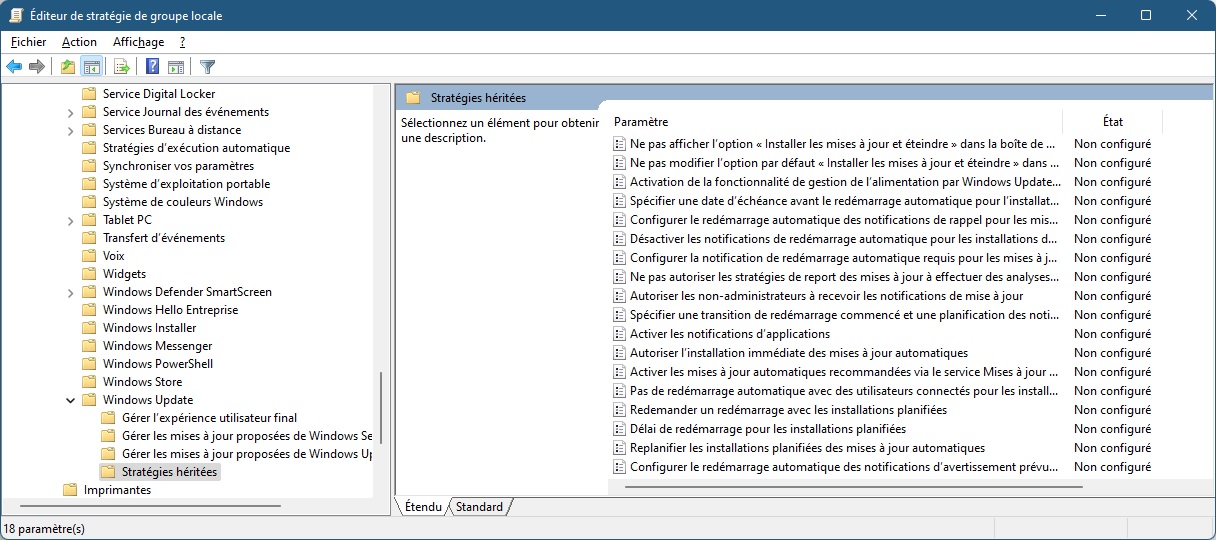Select Gérer les mises à jour proposées de Windows Up
The height and width of the screenshot is (540, 1216).
pyautogui.click(x=246, y=454)
